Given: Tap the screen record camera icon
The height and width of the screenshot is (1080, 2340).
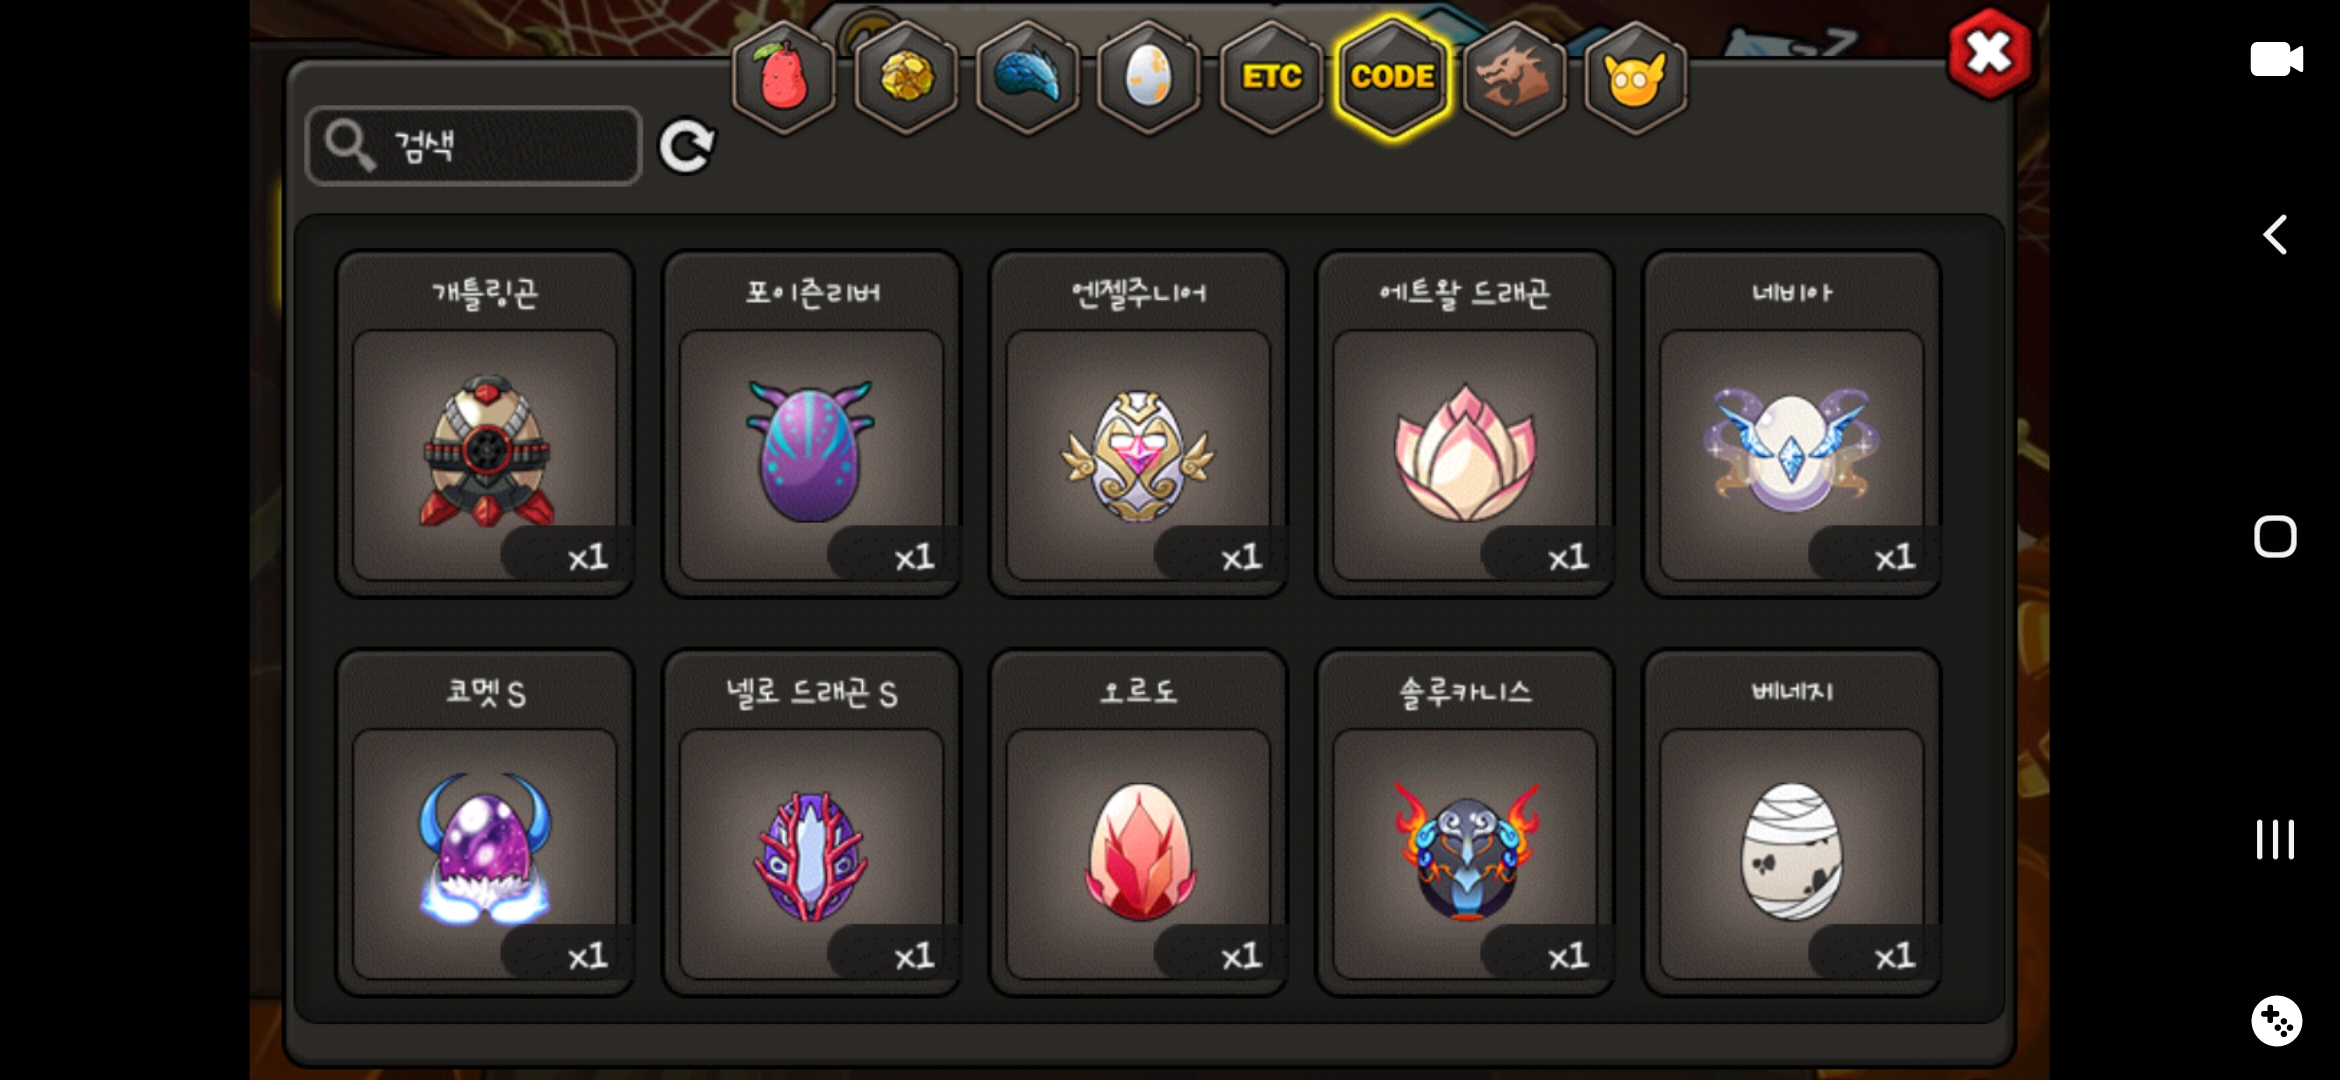Looking at the screenshot, I should tap(2276, 59).
